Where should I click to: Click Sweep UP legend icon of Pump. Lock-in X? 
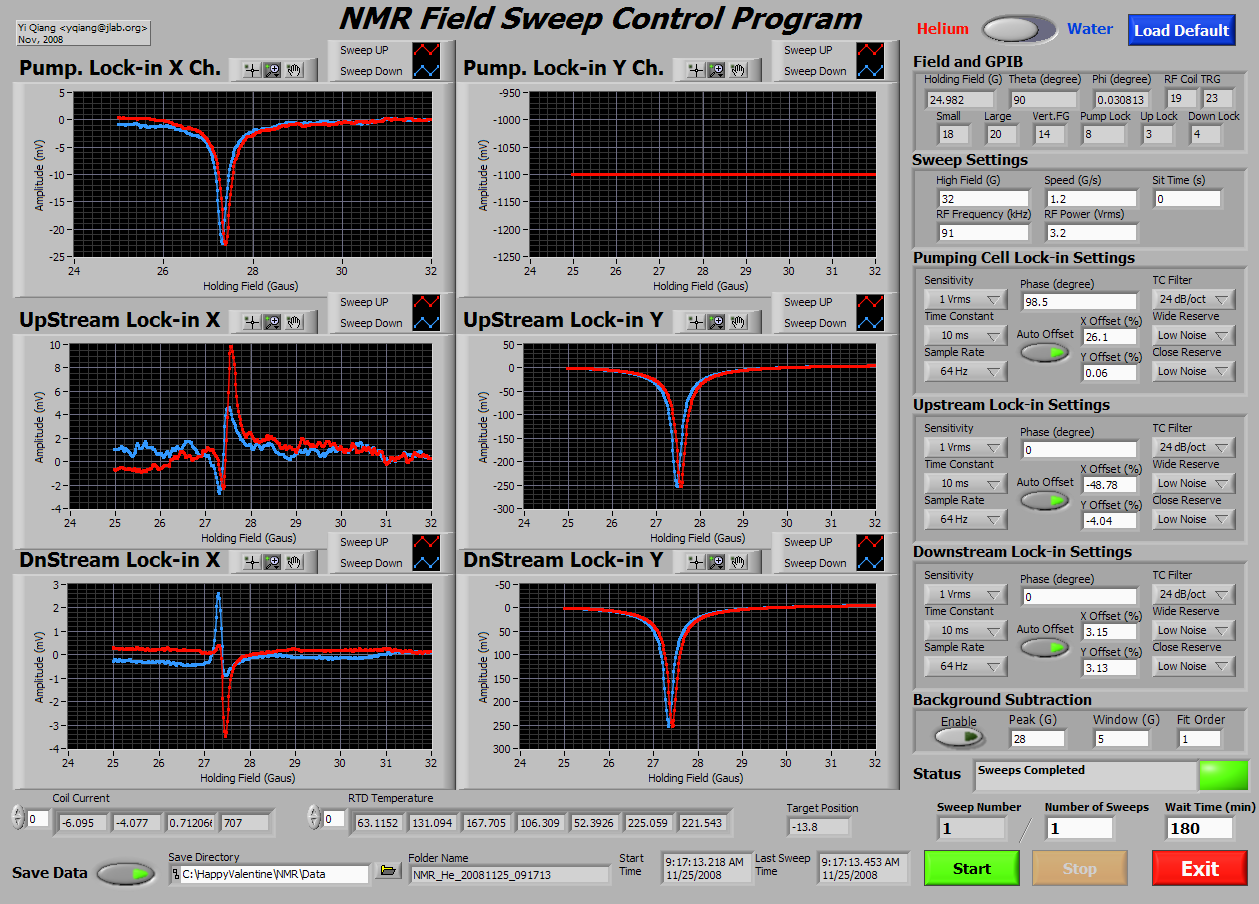(x=426, y=50)
